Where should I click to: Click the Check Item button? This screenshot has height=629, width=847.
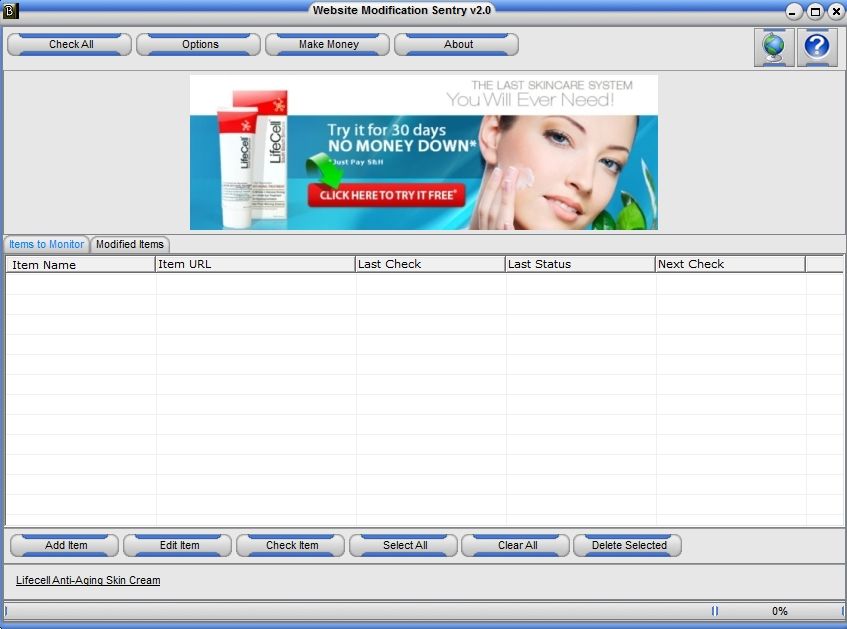(x=291, y=545)
